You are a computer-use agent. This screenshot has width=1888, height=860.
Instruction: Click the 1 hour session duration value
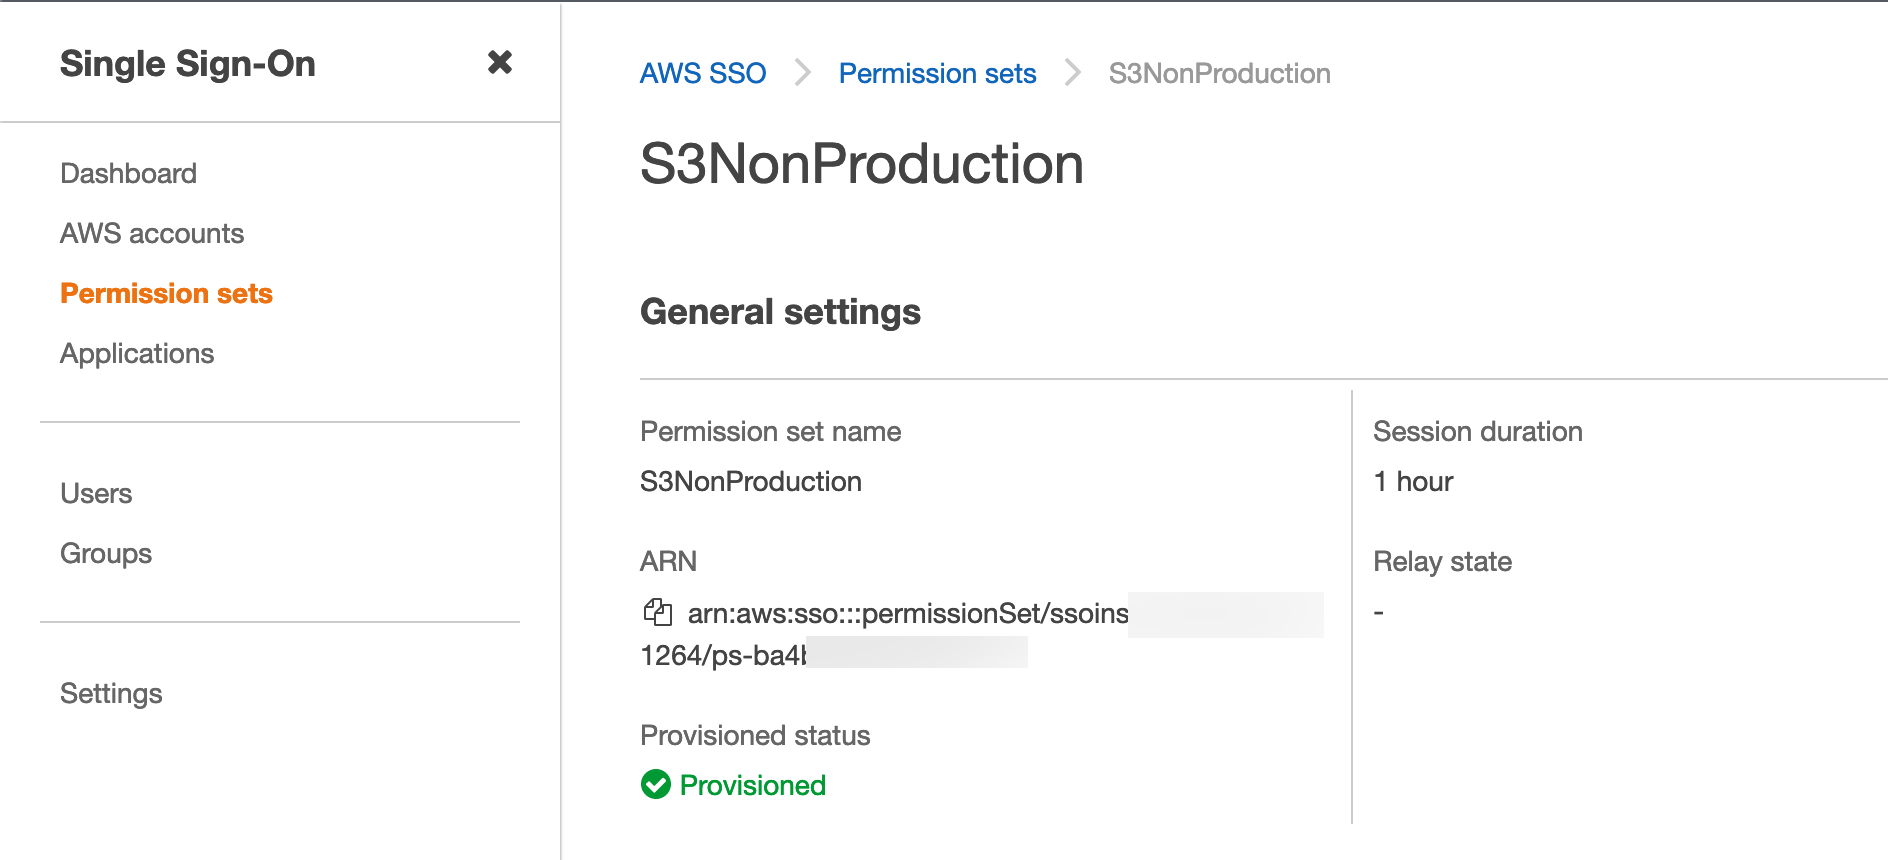[x=1413, y=482]
